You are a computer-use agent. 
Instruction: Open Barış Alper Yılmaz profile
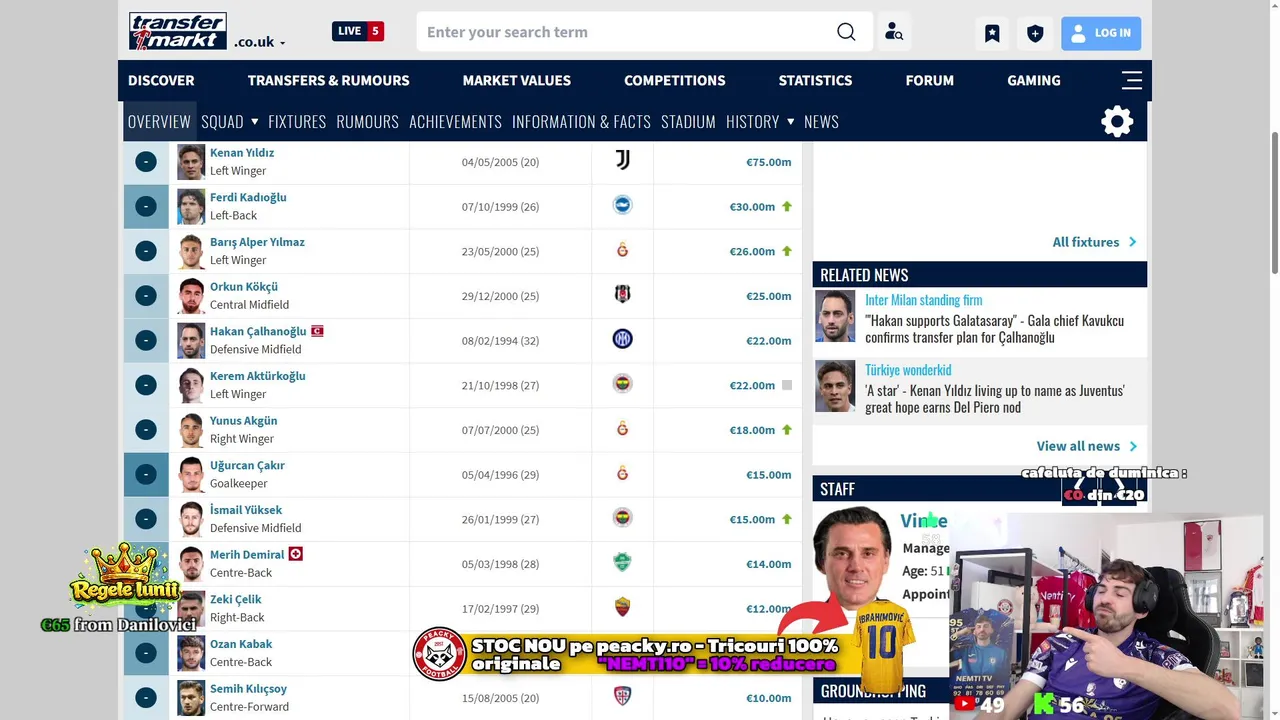click(x=257, y=242)
